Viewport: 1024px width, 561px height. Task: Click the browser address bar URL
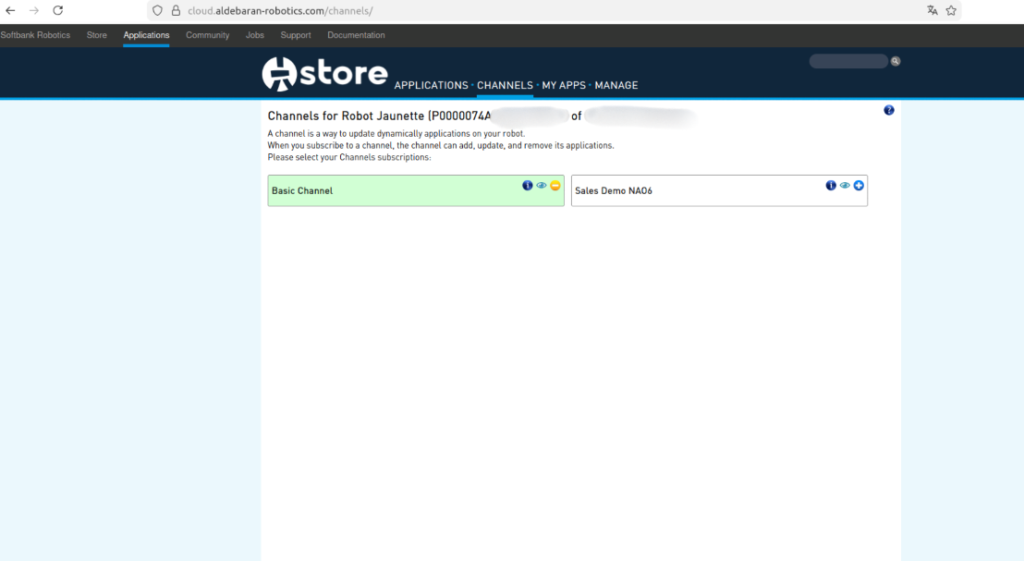[280, 10]
